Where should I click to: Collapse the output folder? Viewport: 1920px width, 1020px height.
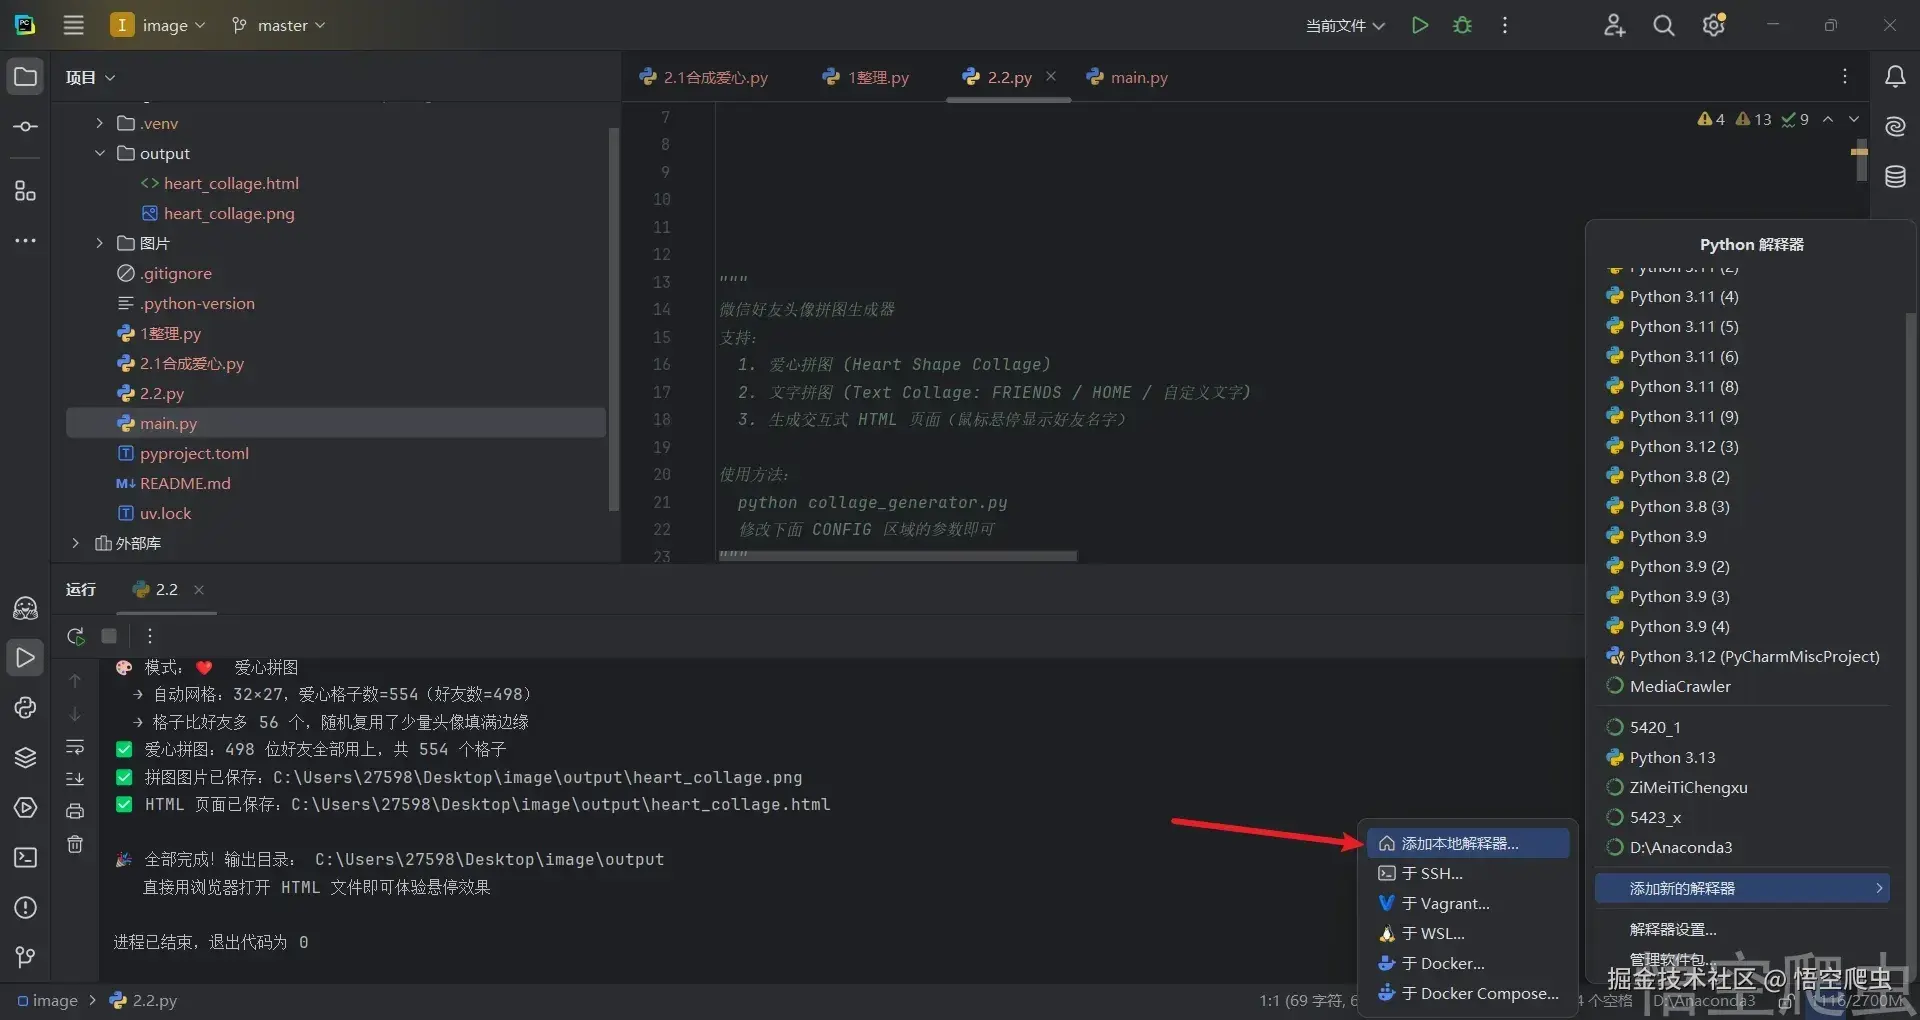tap(99, 153)
